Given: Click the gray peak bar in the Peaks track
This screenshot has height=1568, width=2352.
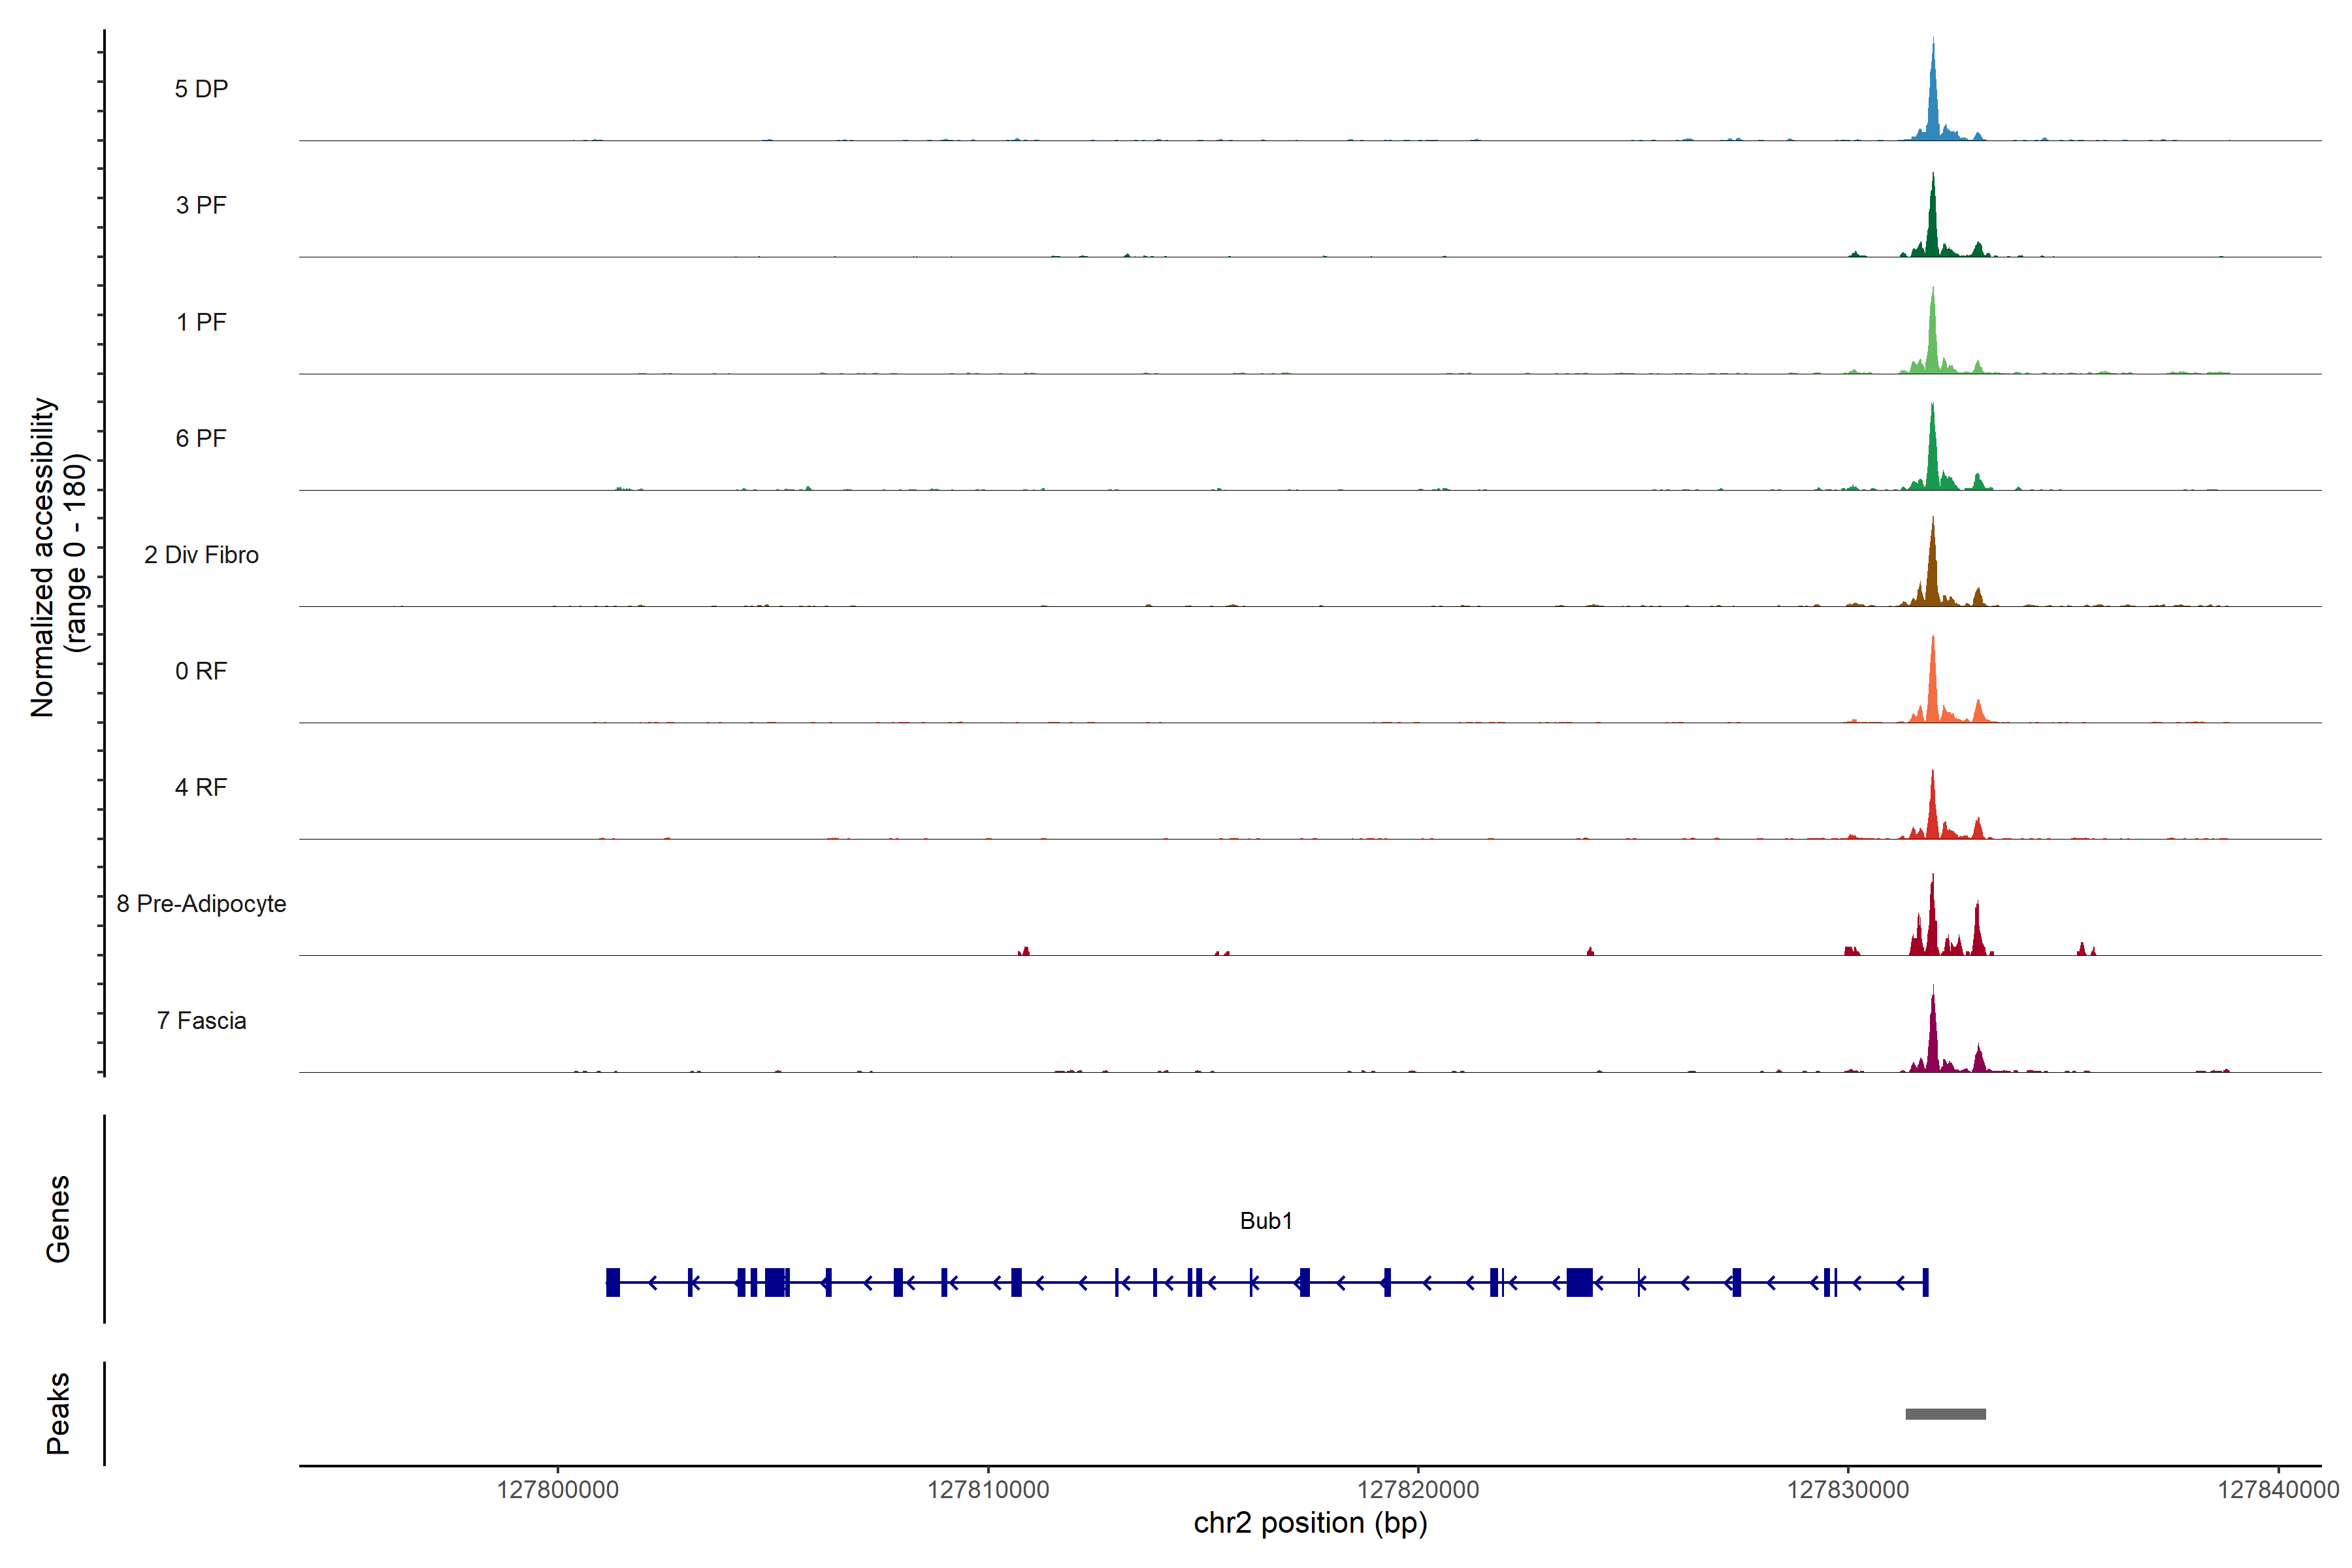Looking at the screenshot, I should (1945, 1414).
